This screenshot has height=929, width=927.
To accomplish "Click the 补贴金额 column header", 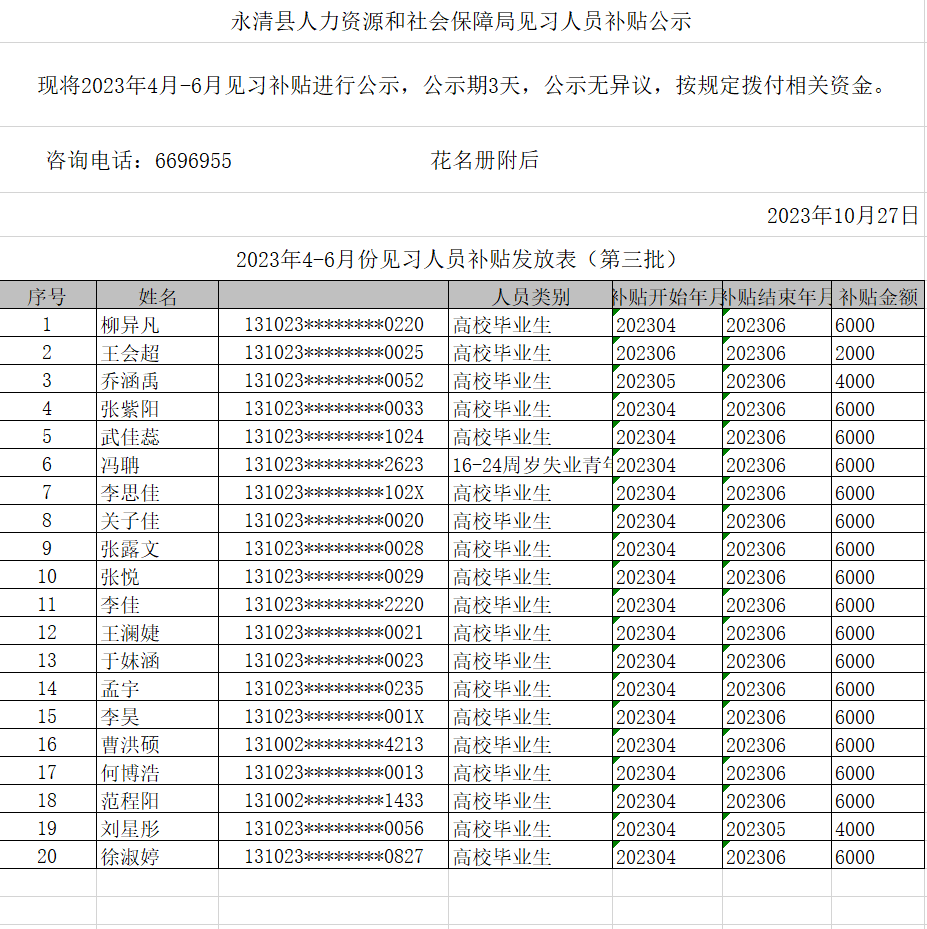I will click(x=878, y=296).
